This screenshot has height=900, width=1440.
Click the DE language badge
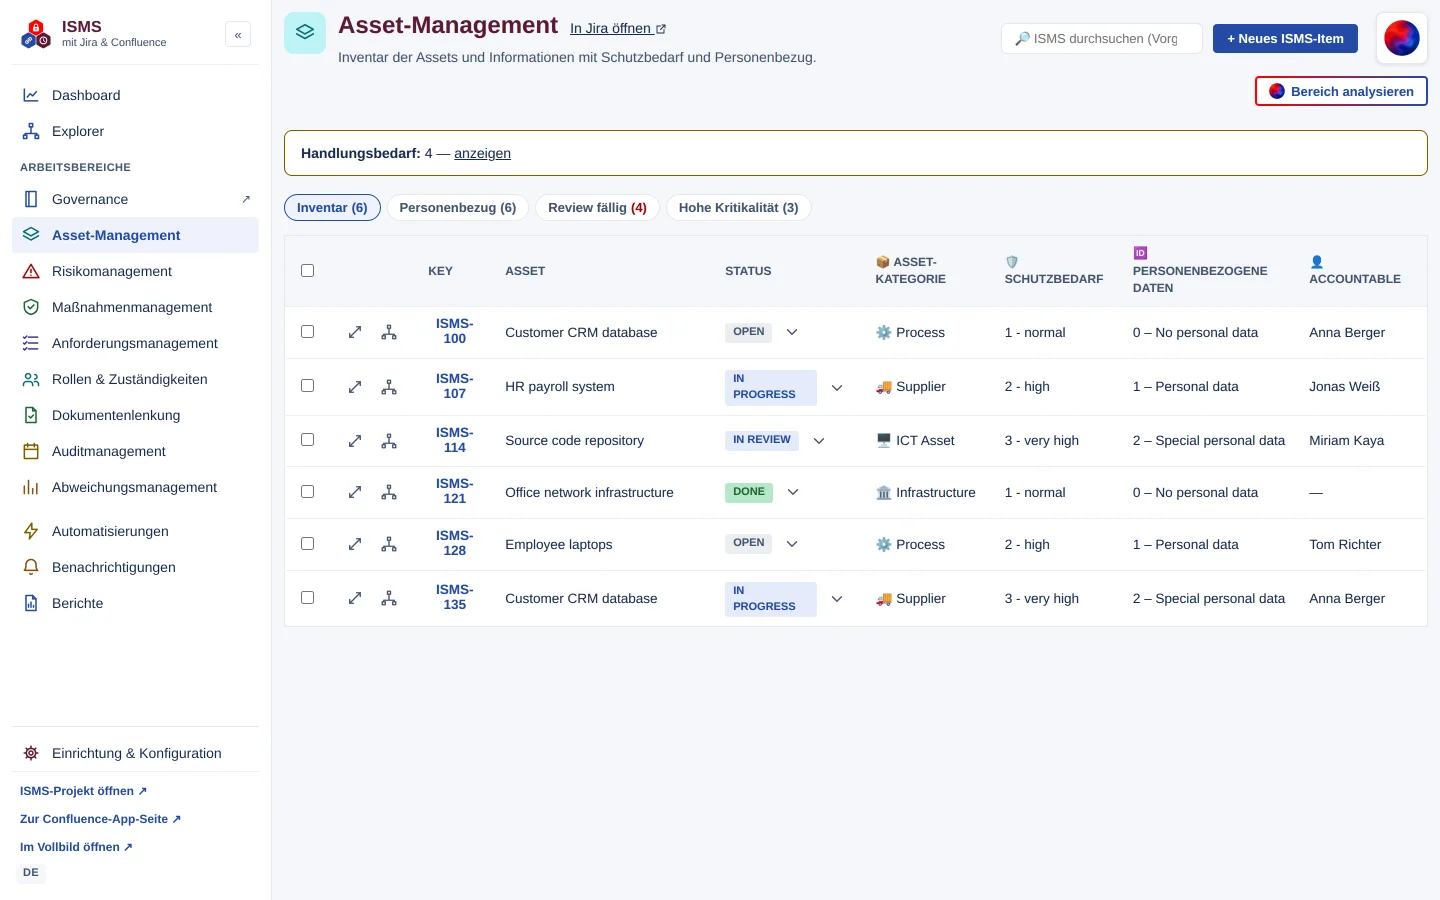(31, 873)
